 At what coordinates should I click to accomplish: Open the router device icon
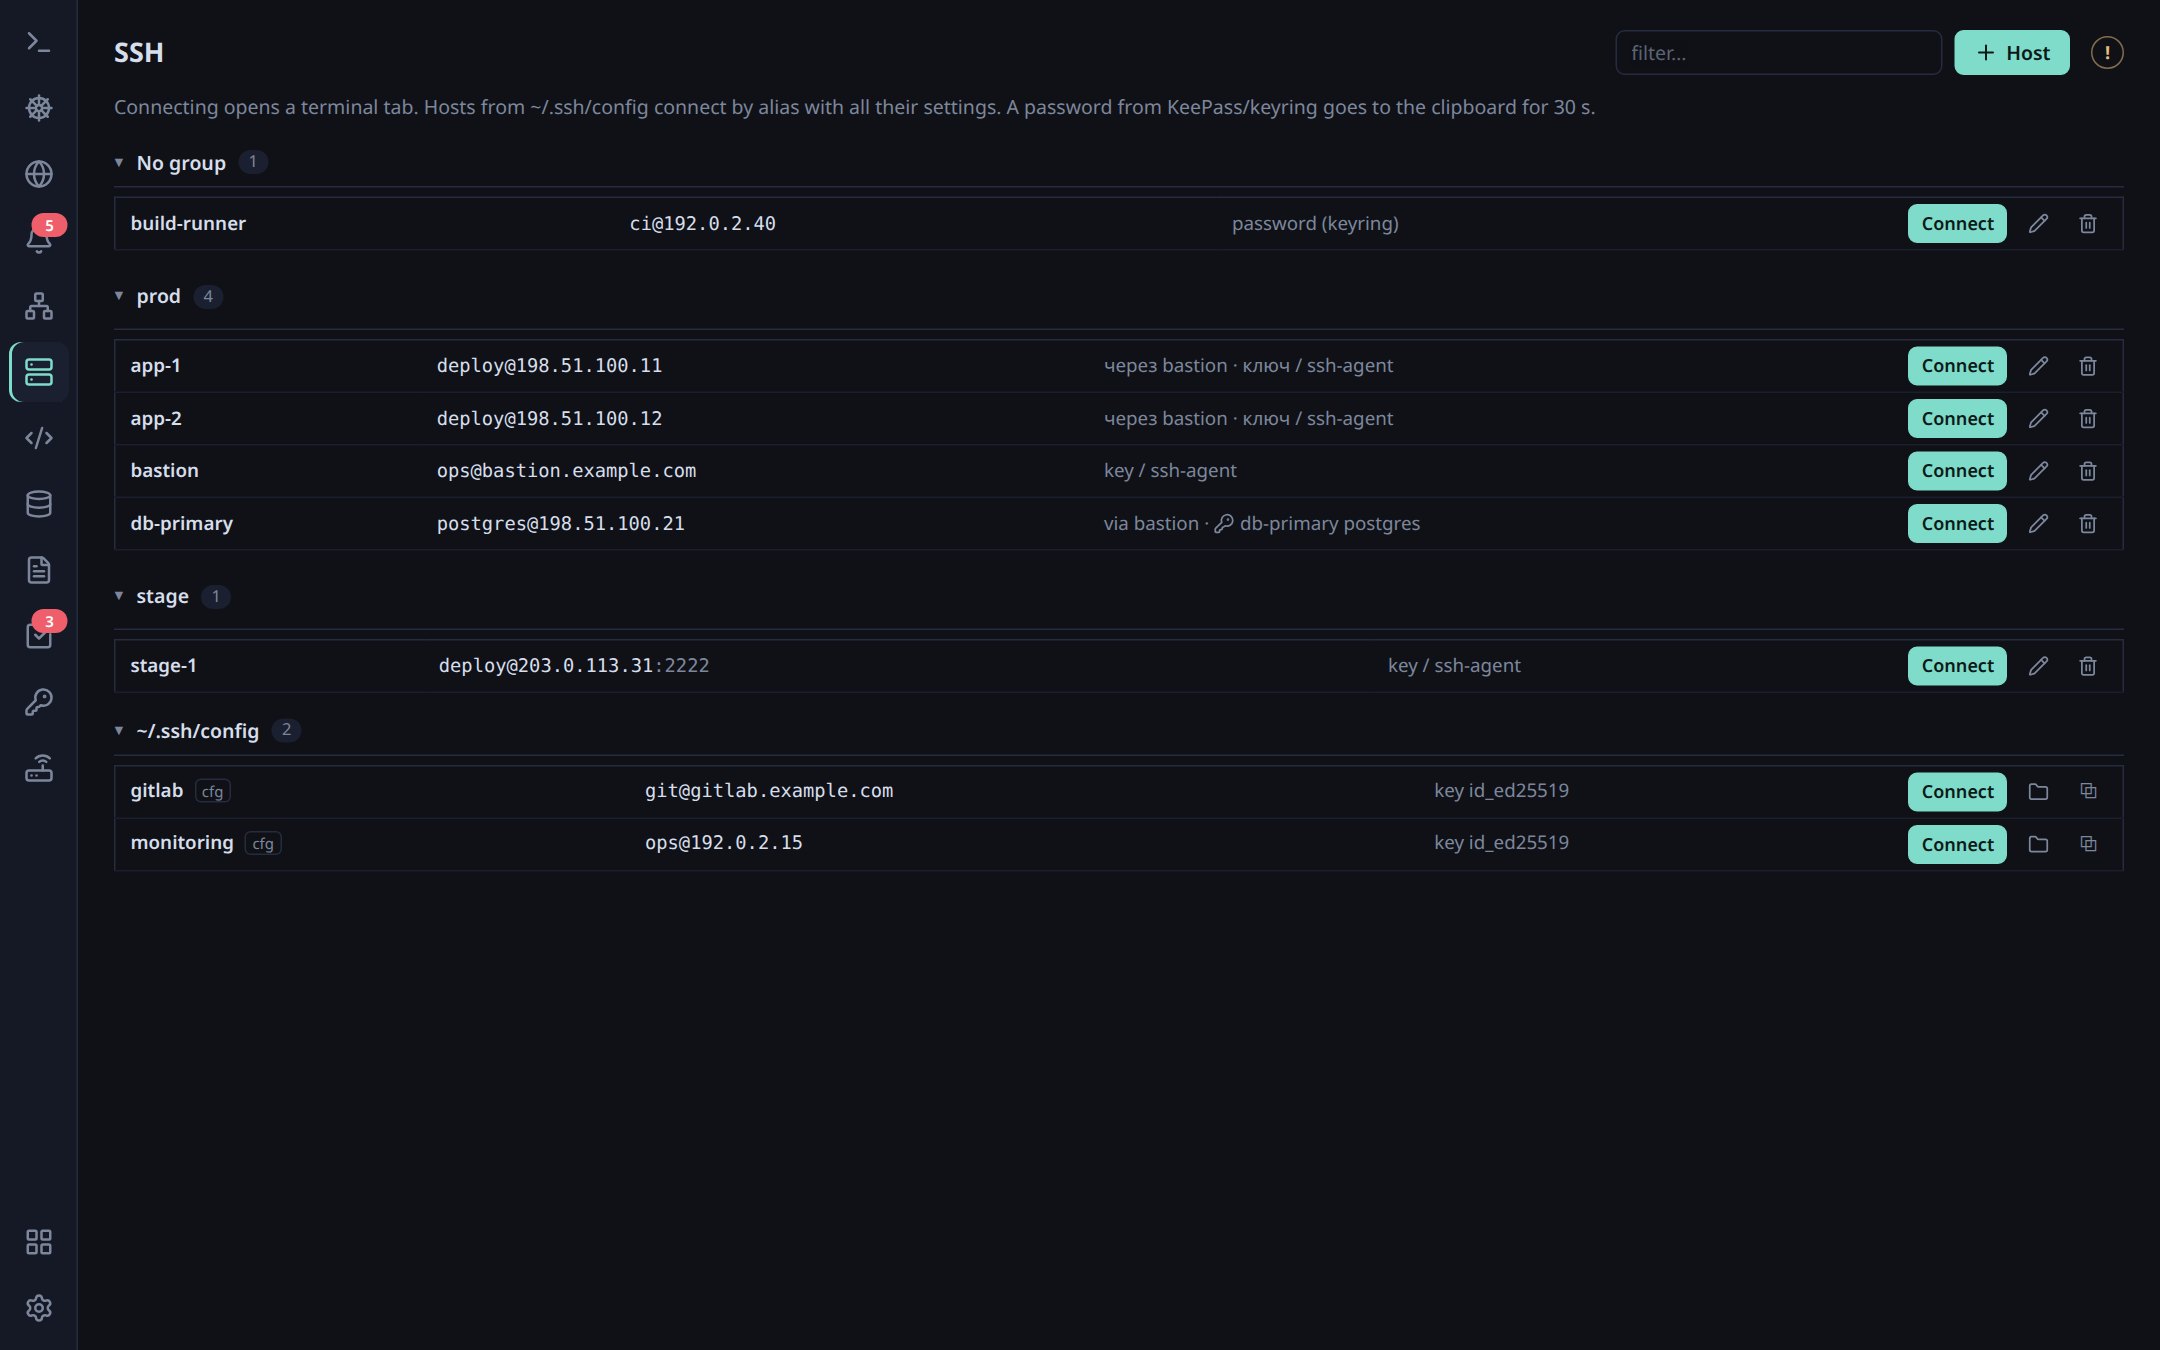tap(39, 768)
